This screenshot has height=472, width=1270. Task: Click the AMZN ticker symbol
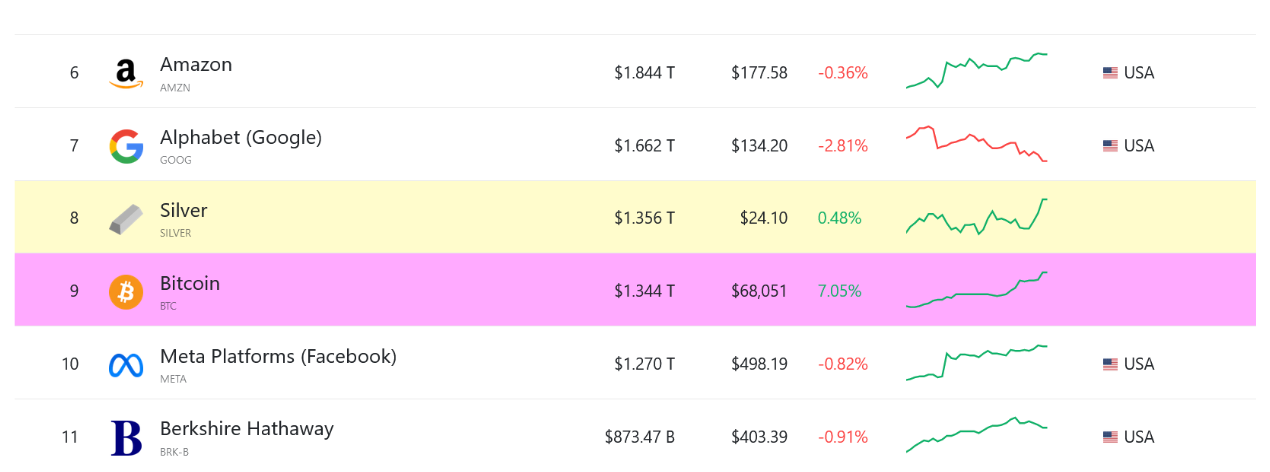coord(175,88)
